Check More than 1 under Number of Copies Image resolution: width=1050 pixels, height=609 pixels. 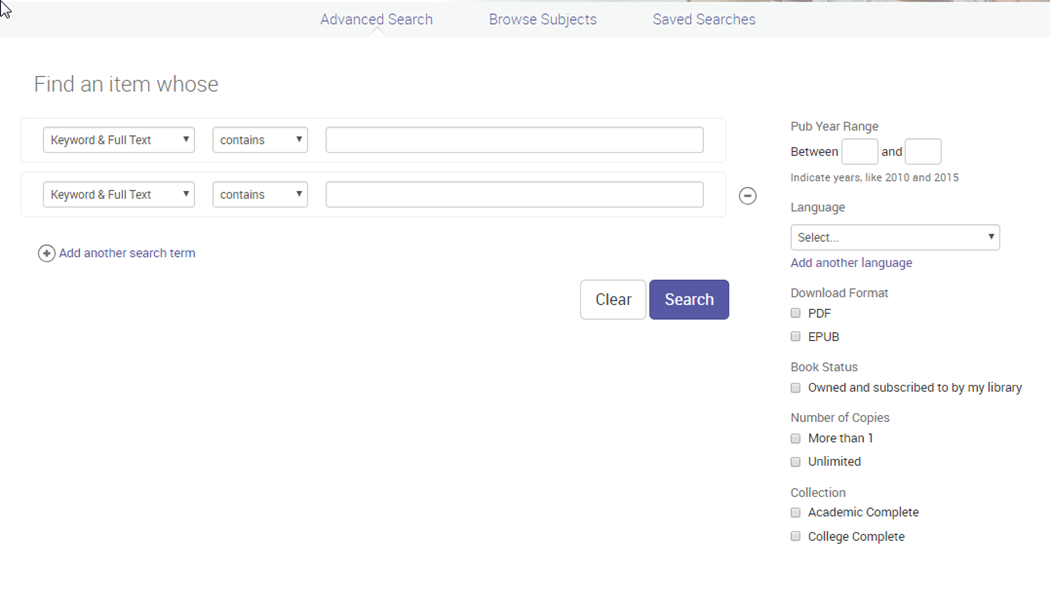pos(795,438)
